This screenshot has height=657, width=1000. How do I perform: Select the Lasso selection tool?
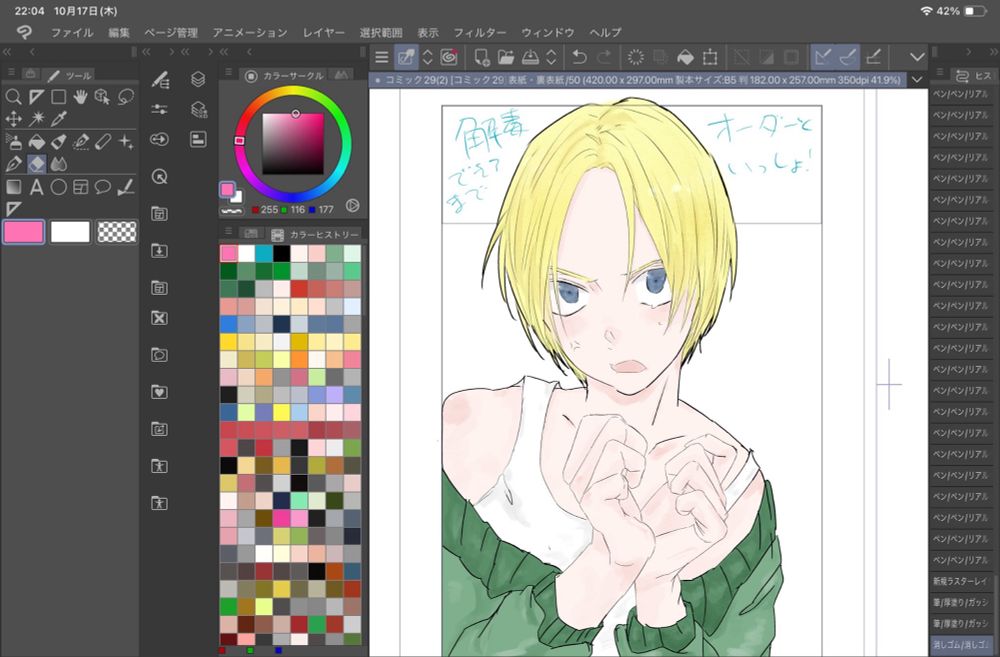(126, 97)
